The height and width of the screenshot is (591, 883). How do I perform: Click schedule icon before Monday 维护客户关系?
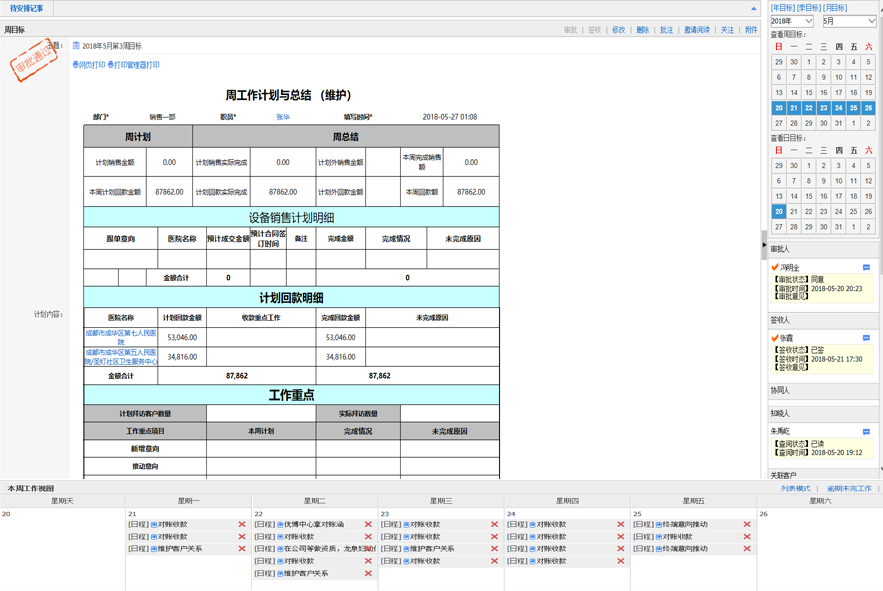pos(154,549)
